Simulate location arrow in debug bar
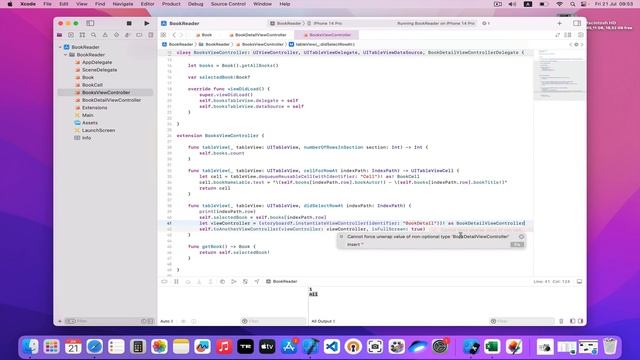Viewport: 640px width, 360px height. click(257, 282)
